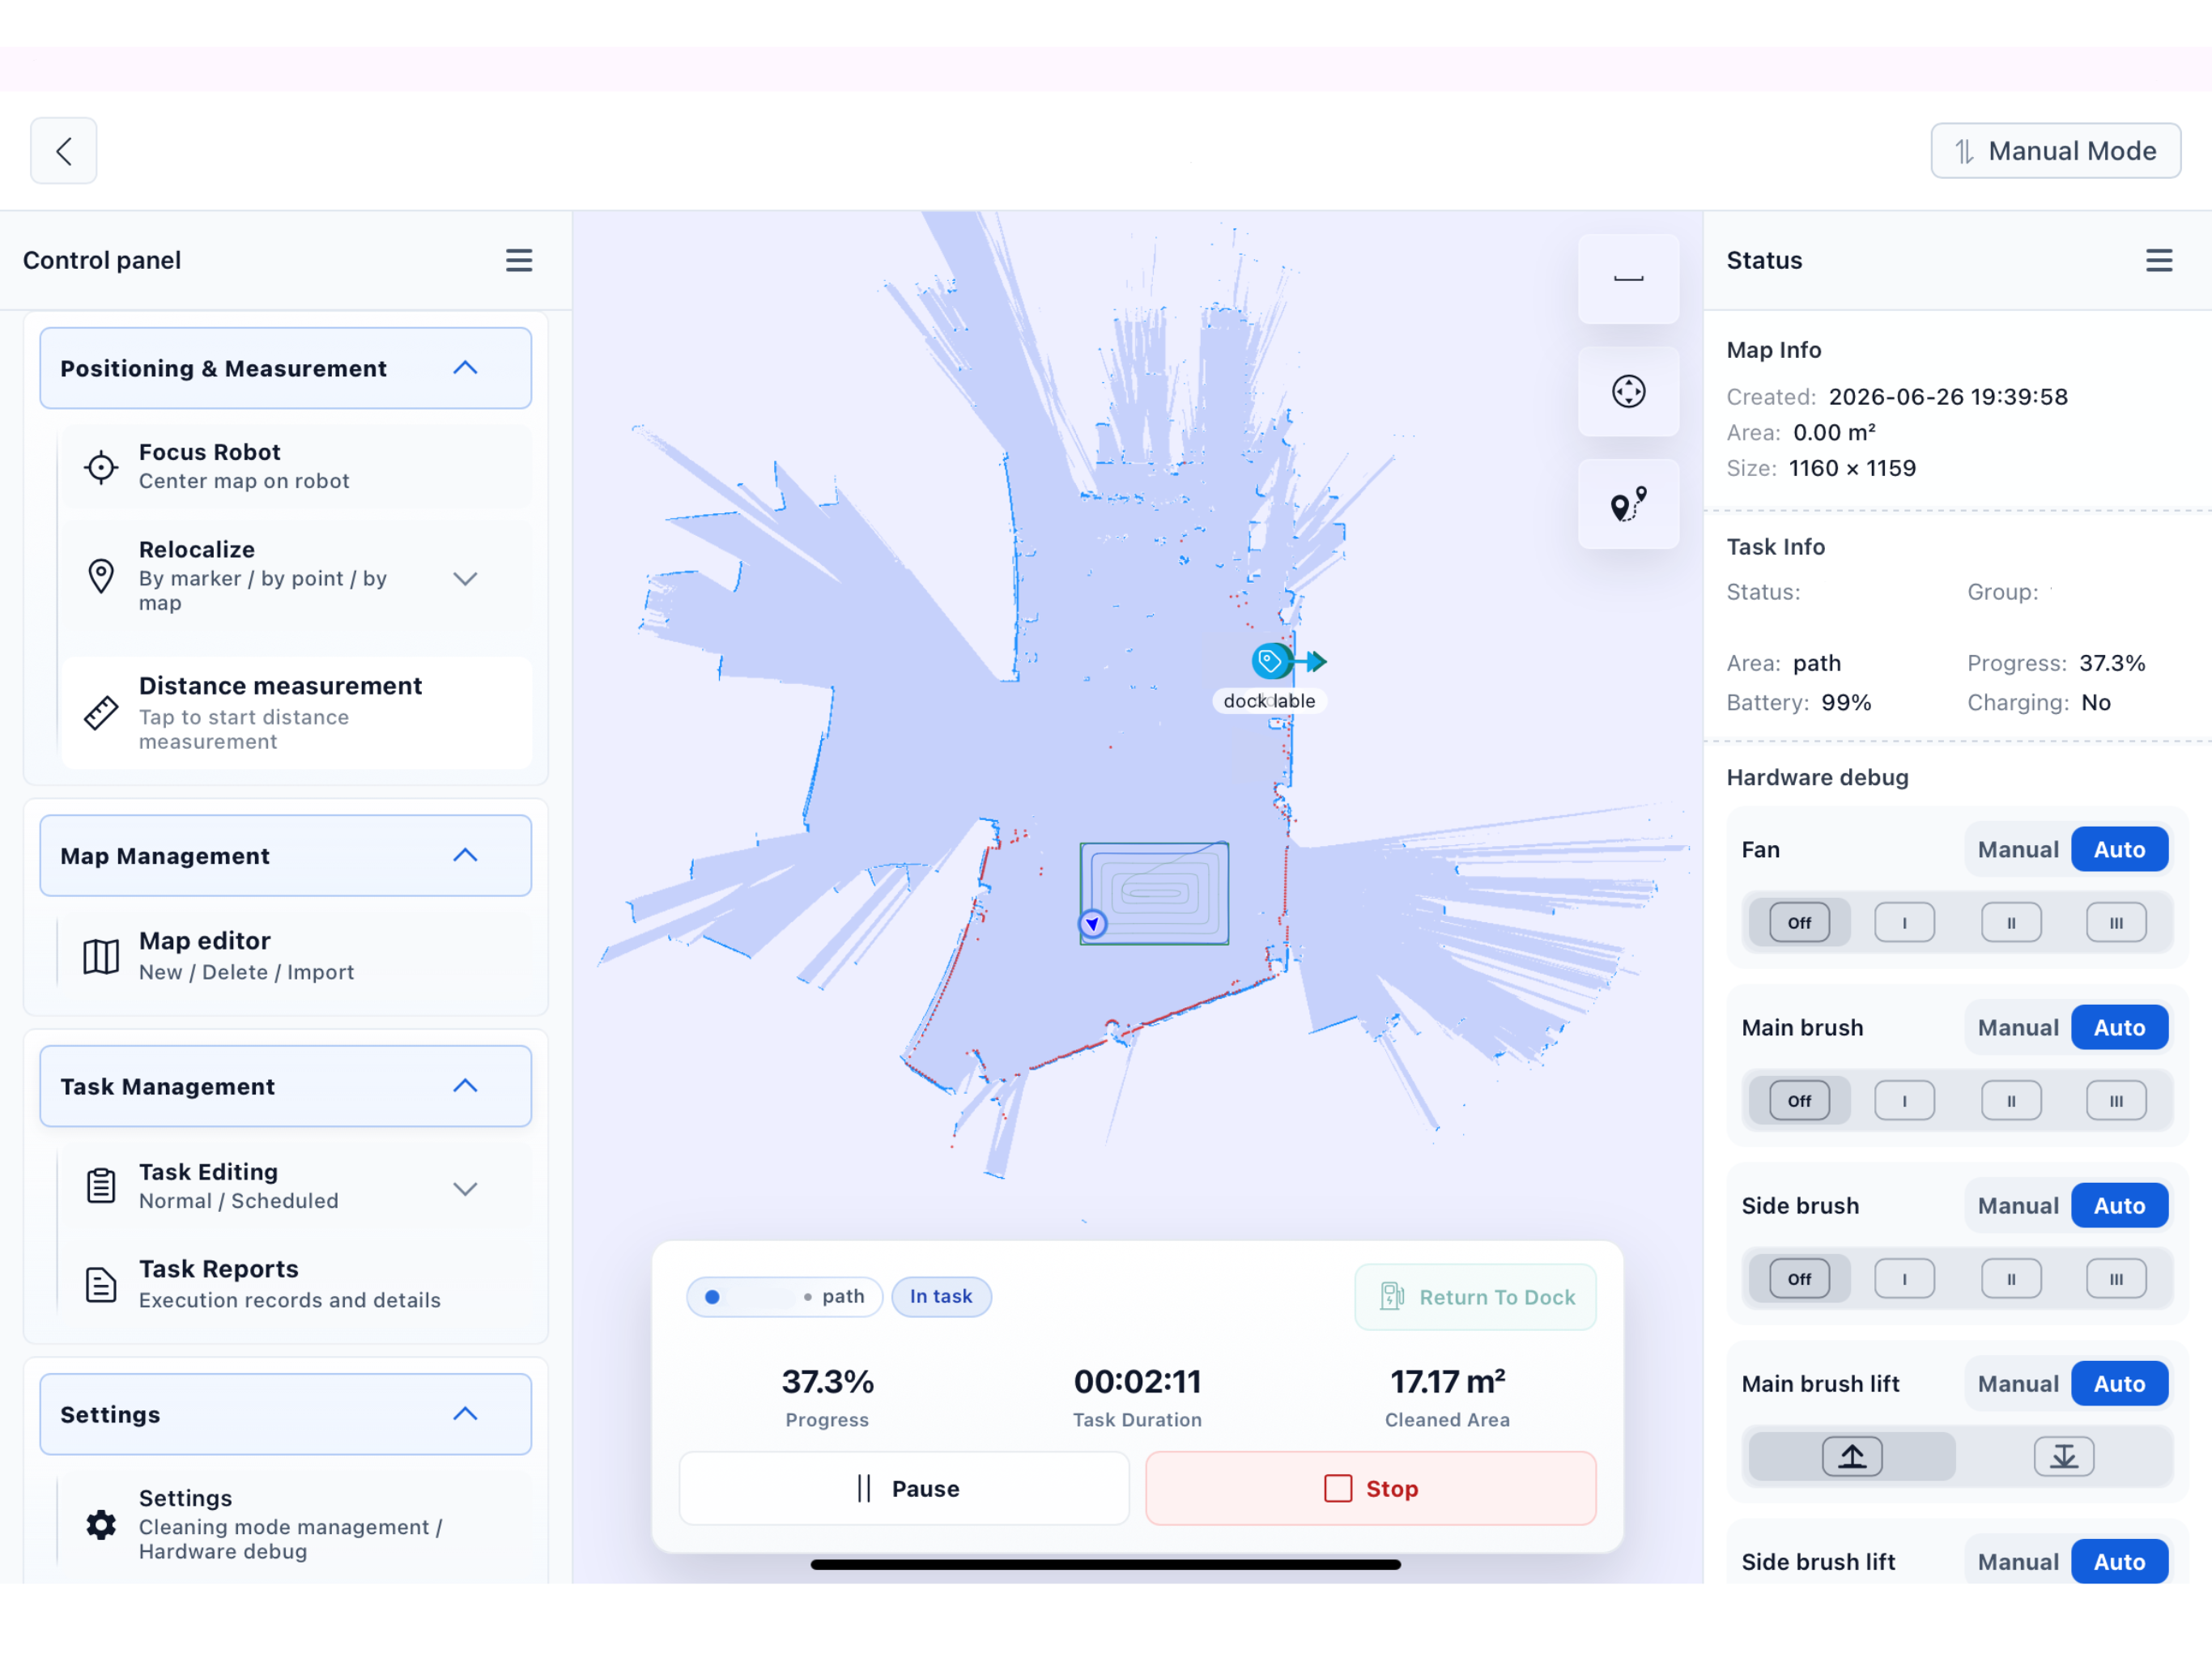Image resolution: width=2212 pixels, height=1658 pixels.
Task: Go back with the left chevron button
Action: coord(64,151)
